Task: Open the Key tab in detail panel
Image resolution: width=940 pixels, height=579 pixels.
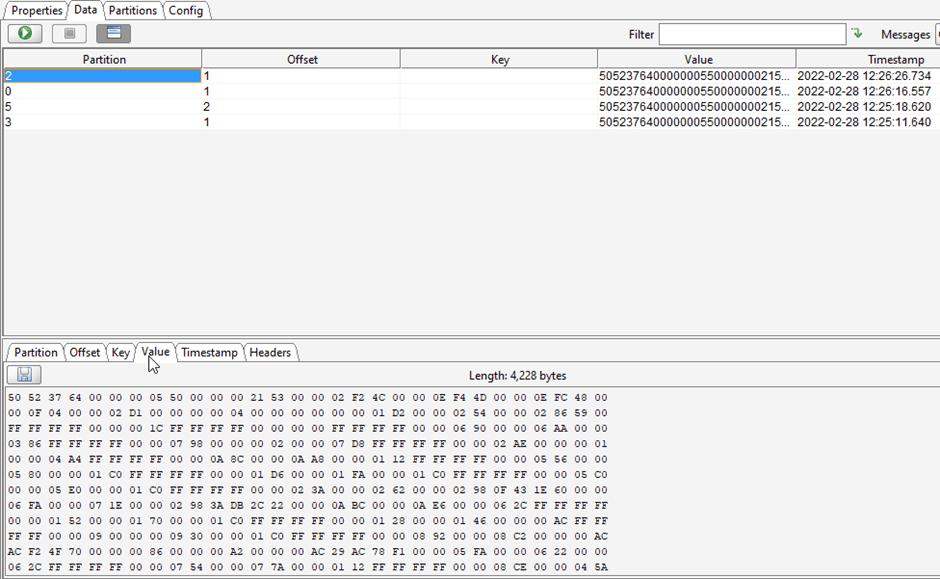Action: click(x=120, y=352)
